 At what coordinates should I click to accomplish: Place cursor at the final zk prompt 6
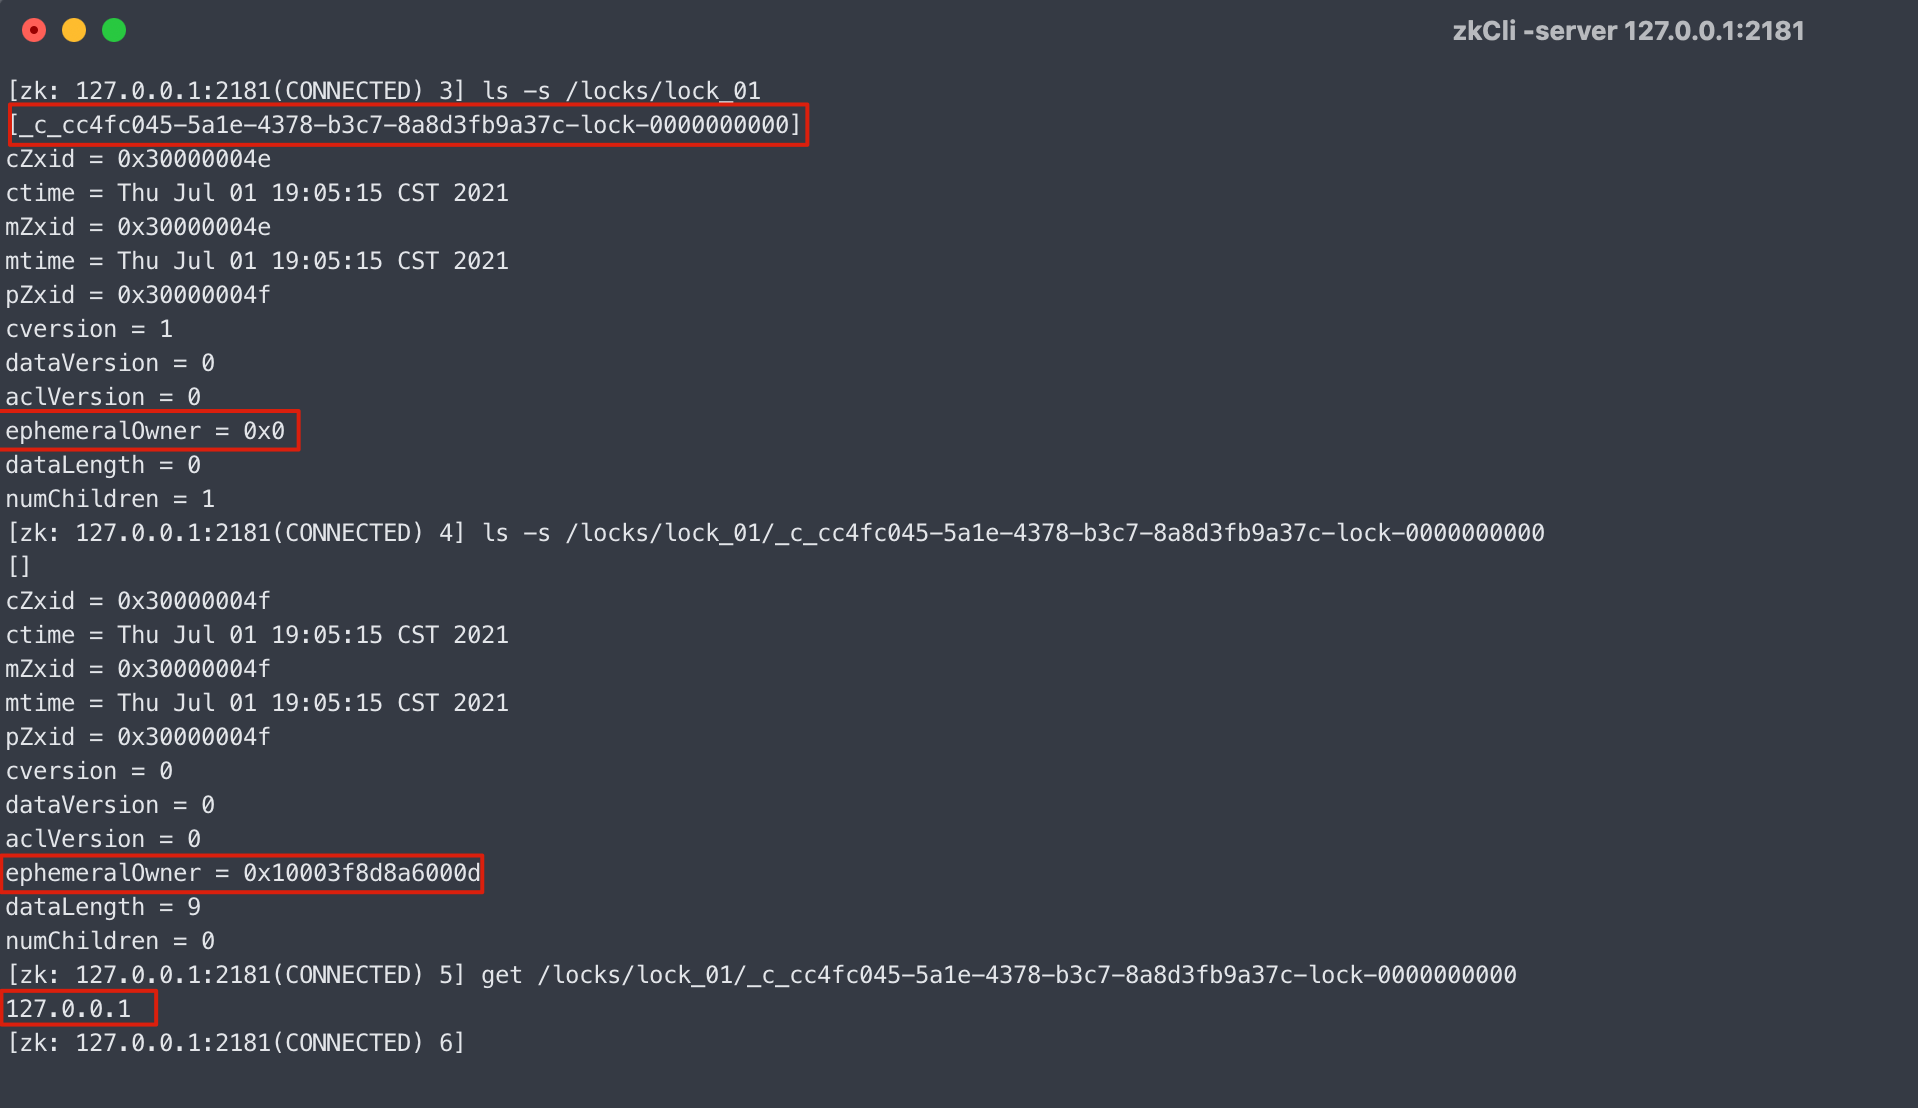coord(236,1043)
